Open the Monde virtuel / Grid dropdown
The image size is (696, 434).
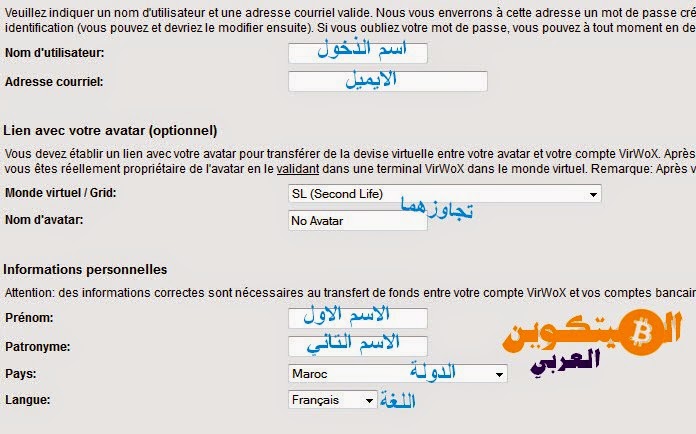tap(445, 194)
